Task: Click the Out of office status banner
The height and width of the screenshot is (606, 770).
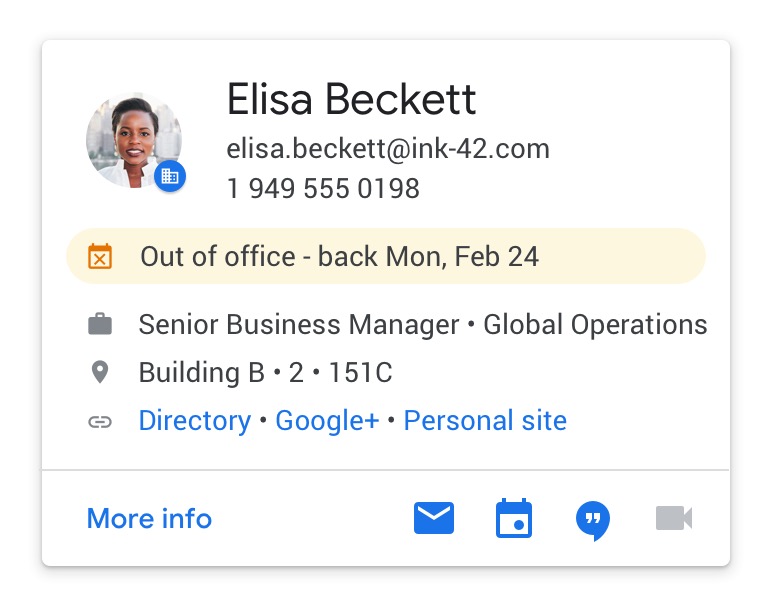Action: [386, 257]
